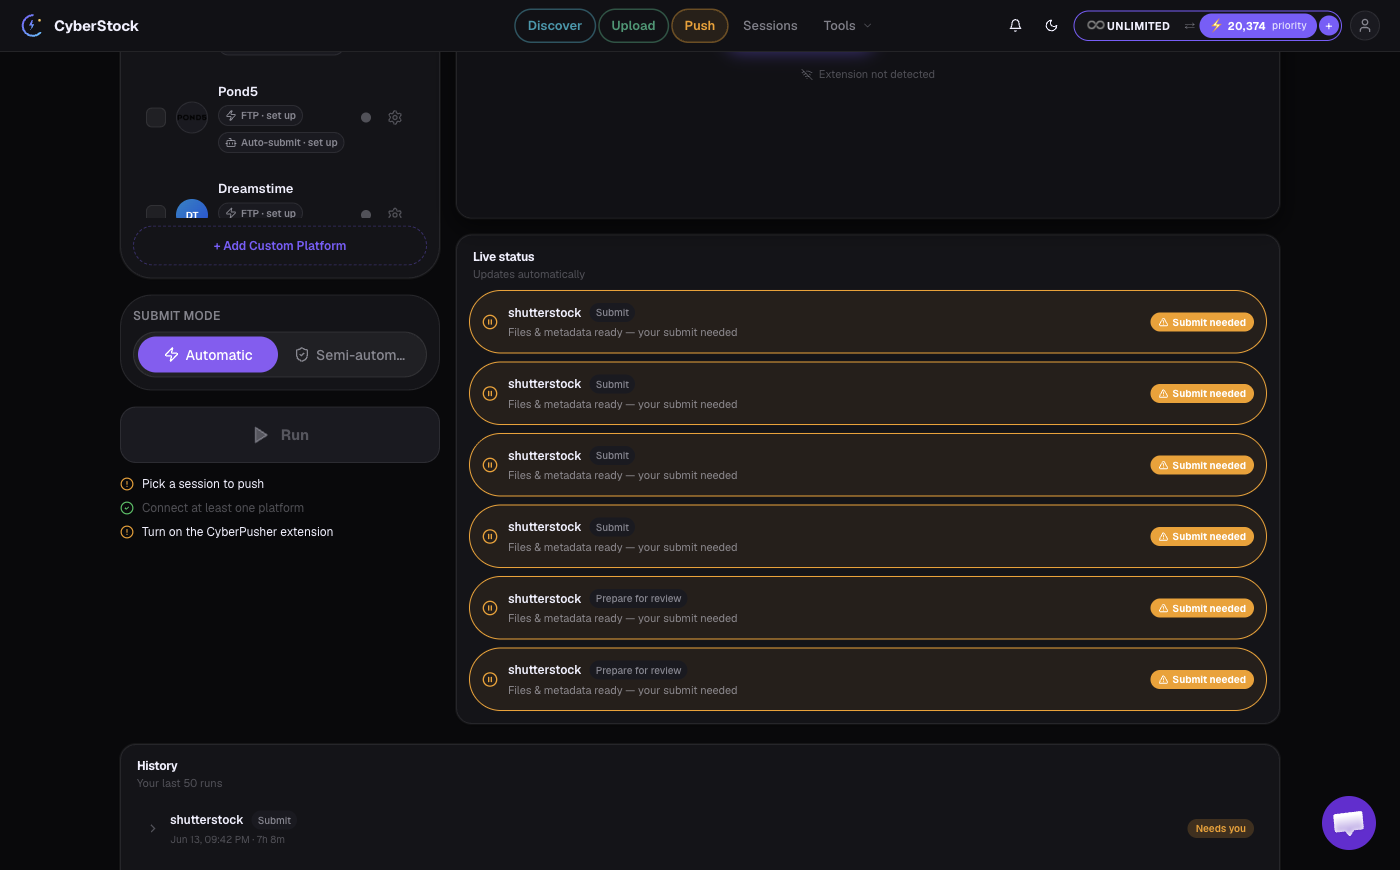The height and width of the screenshot is (870, 1400).
Task: Click the pause icon on the first shutterstock Submit row
Action: (490, 322)
